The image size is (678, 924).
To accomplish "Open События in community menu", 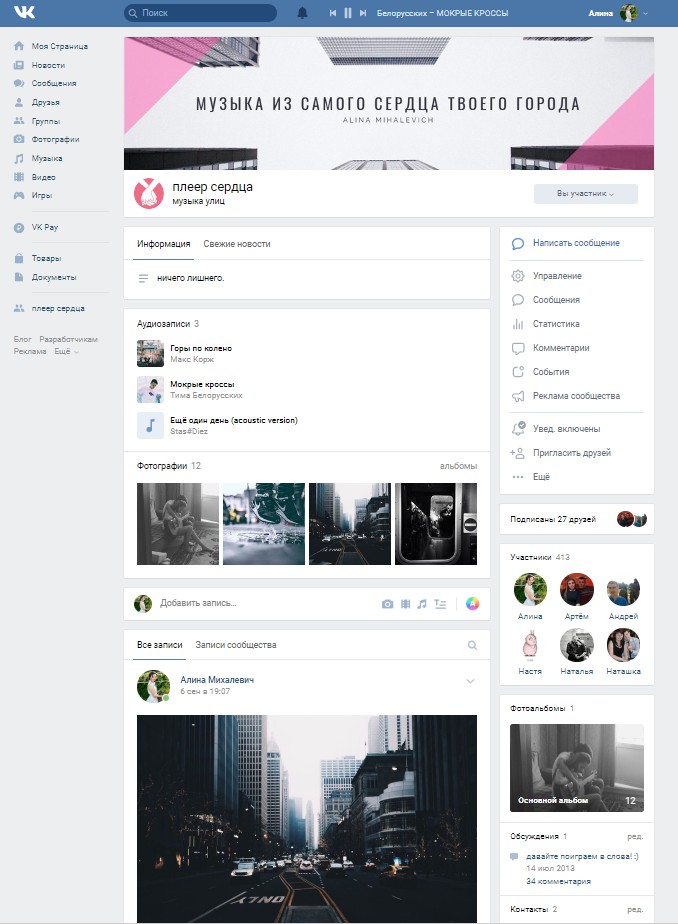I will pos(551,372).
